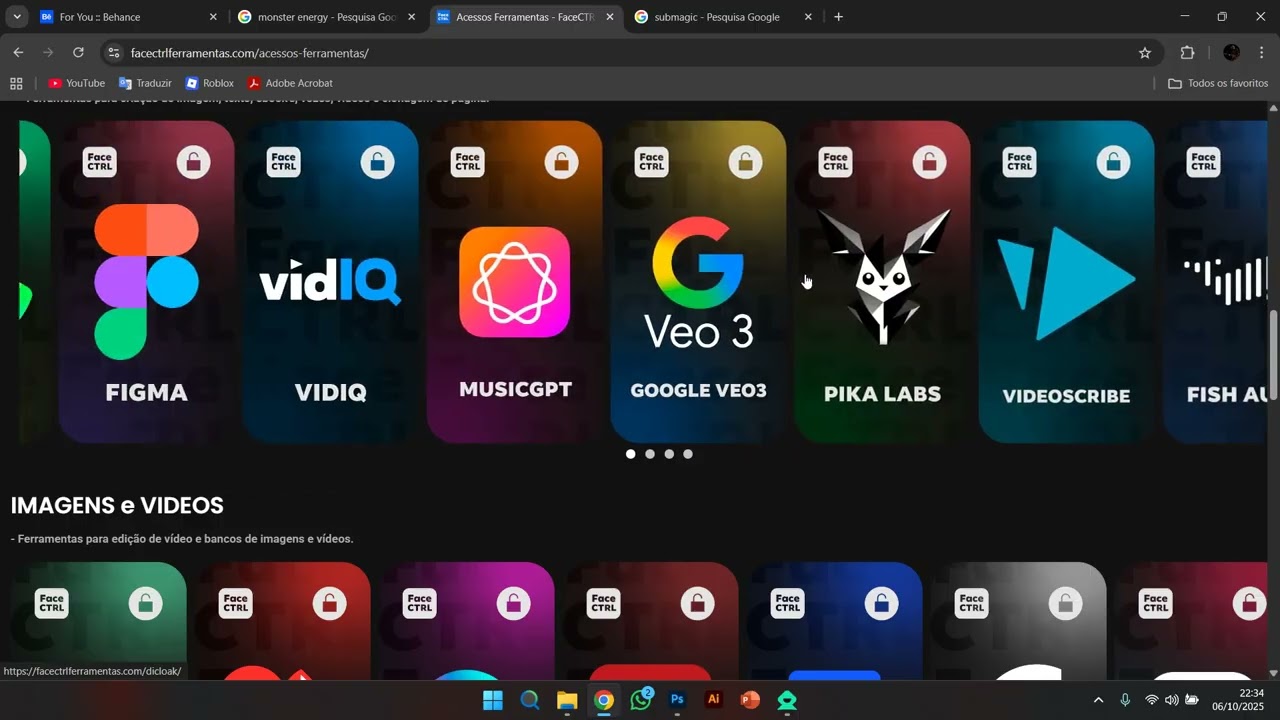
Task: Expand the tab search dropdown arrow
Action: pyautogui.click(x=17, y=17)
